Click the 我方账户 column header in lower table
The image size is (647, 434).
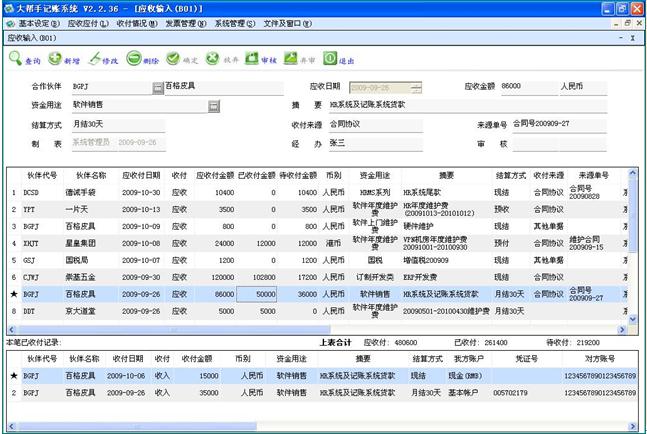468,359
